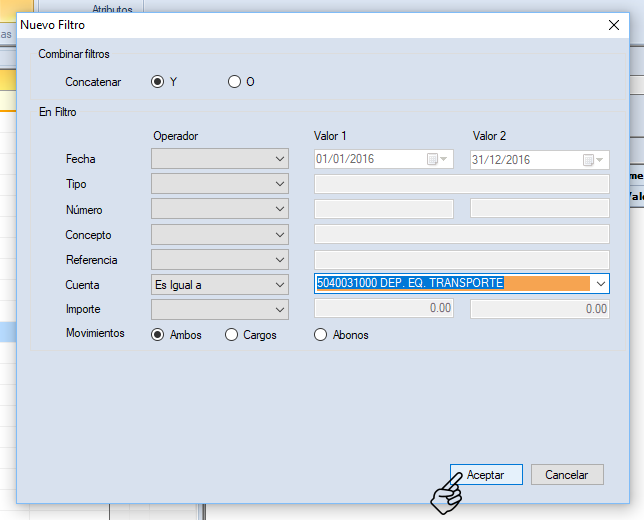Expand the Concepto operator dropdown
This screenshot has width=644, height=520.
click(279, 234)
